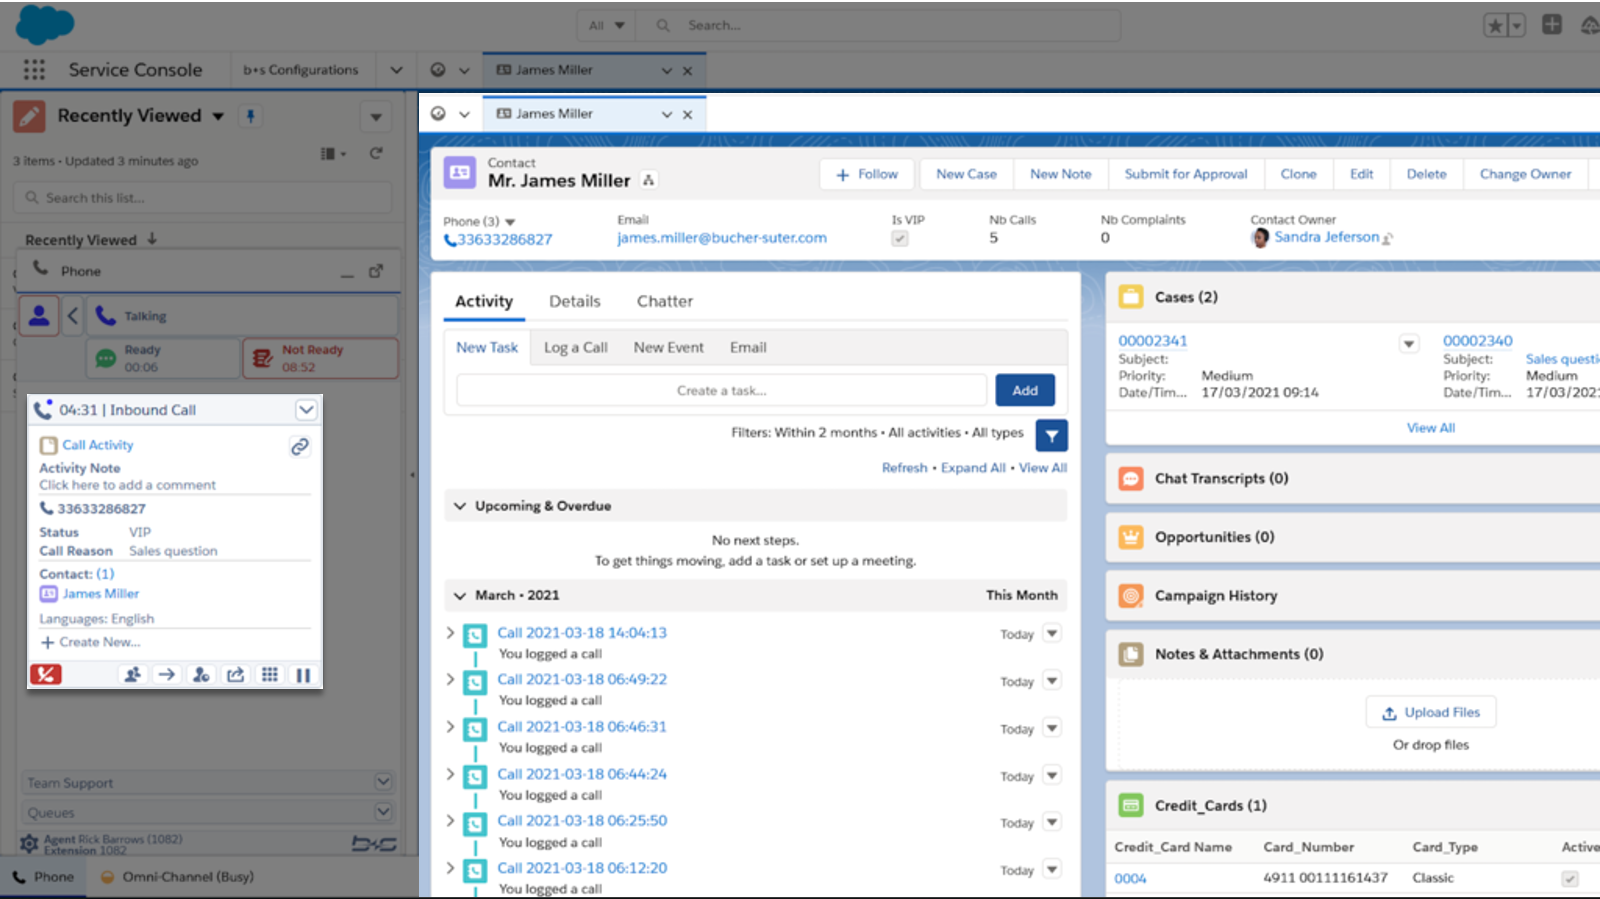This screenshot has height=899, width=1600.
Task: Click Expand All activities link
Action: [973, 468]
